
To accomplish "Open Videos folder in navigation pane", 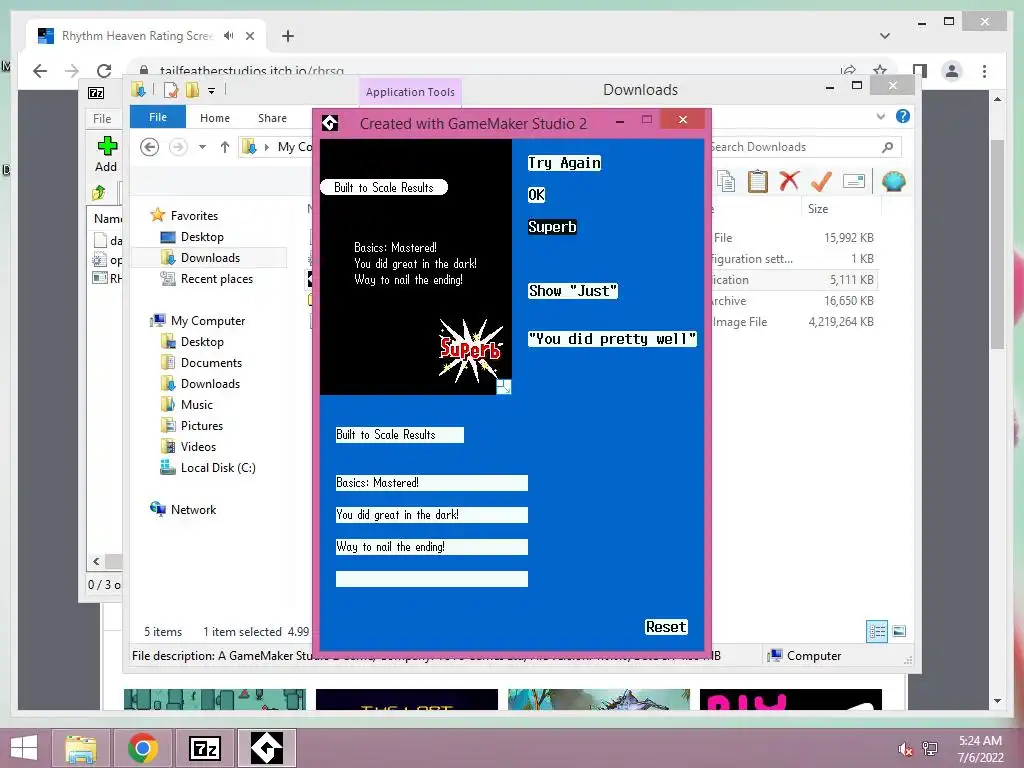I will (198, 447).
